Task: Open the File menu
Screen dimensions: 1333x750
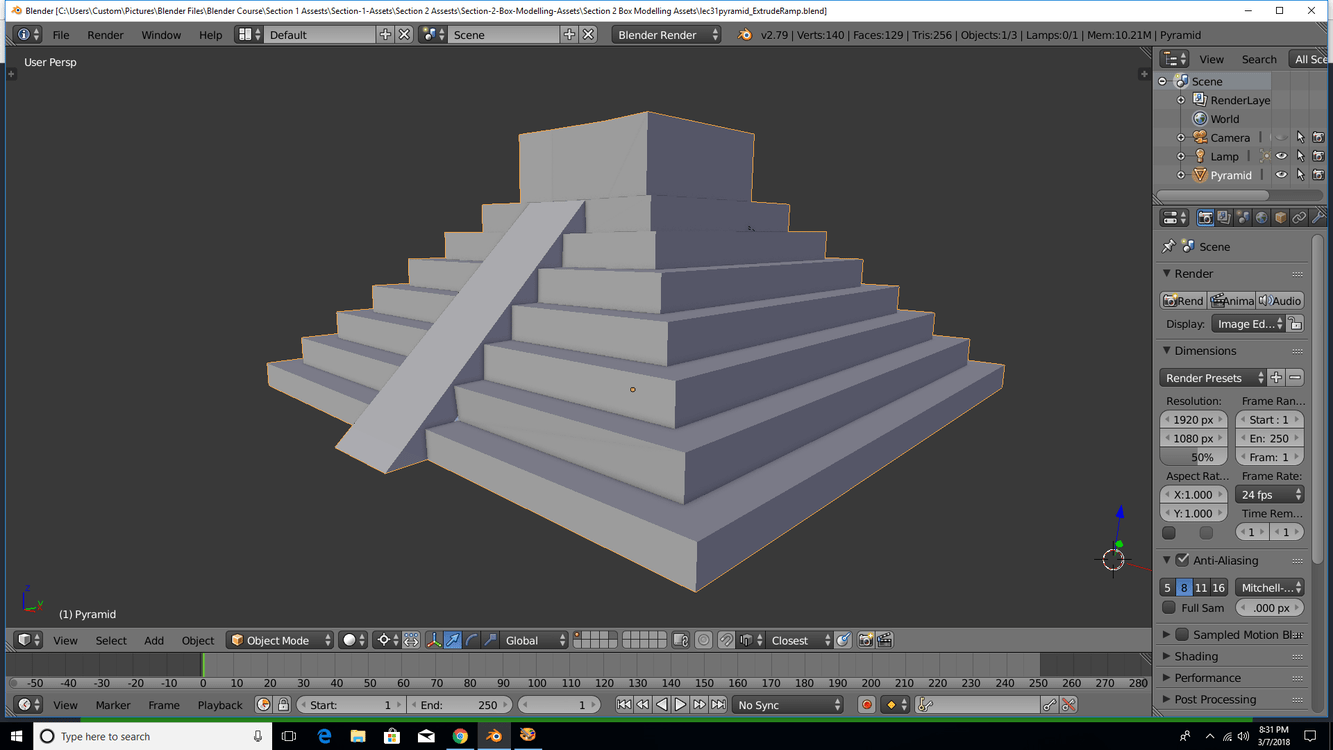Action: tap(61, 34)
